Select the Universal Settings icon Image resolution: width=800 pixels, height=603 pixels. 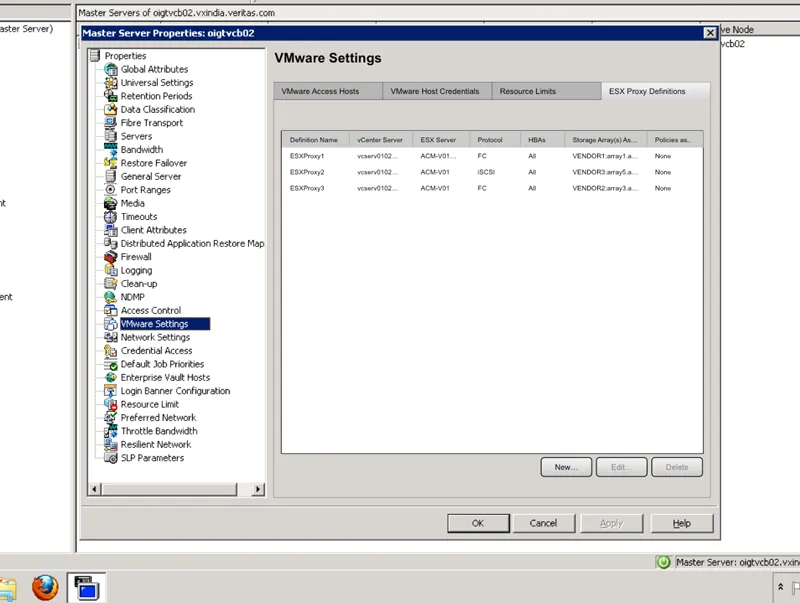click(111, 82)
